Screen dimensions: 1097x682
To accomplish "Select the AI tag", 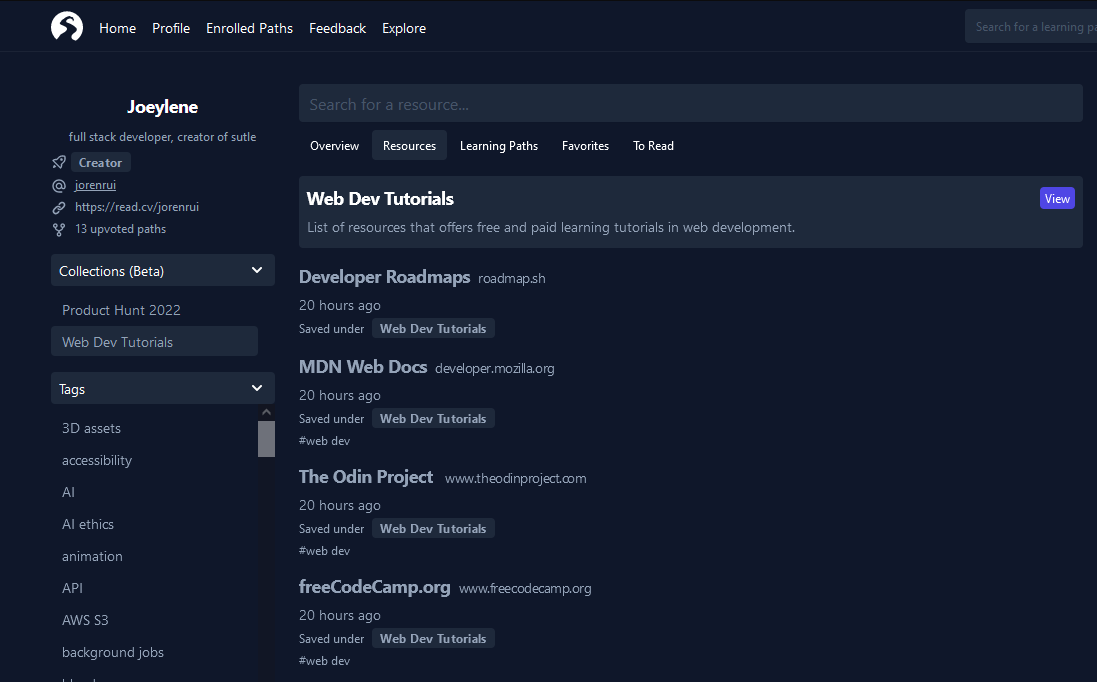I will pos(68,492).
